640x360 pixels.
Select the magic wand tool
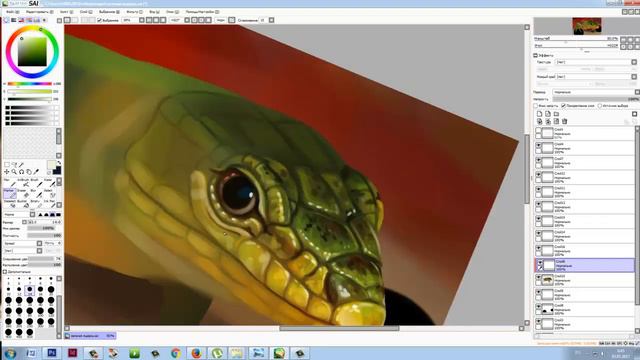22,165
